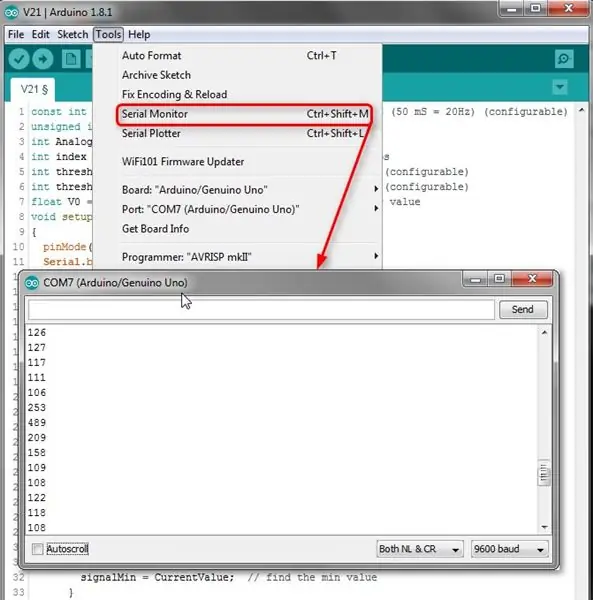Viewport: 593px width, 600px height.
Task: Click the New sketch file icon
Action: pyautogui.click(x=71, y=59)
